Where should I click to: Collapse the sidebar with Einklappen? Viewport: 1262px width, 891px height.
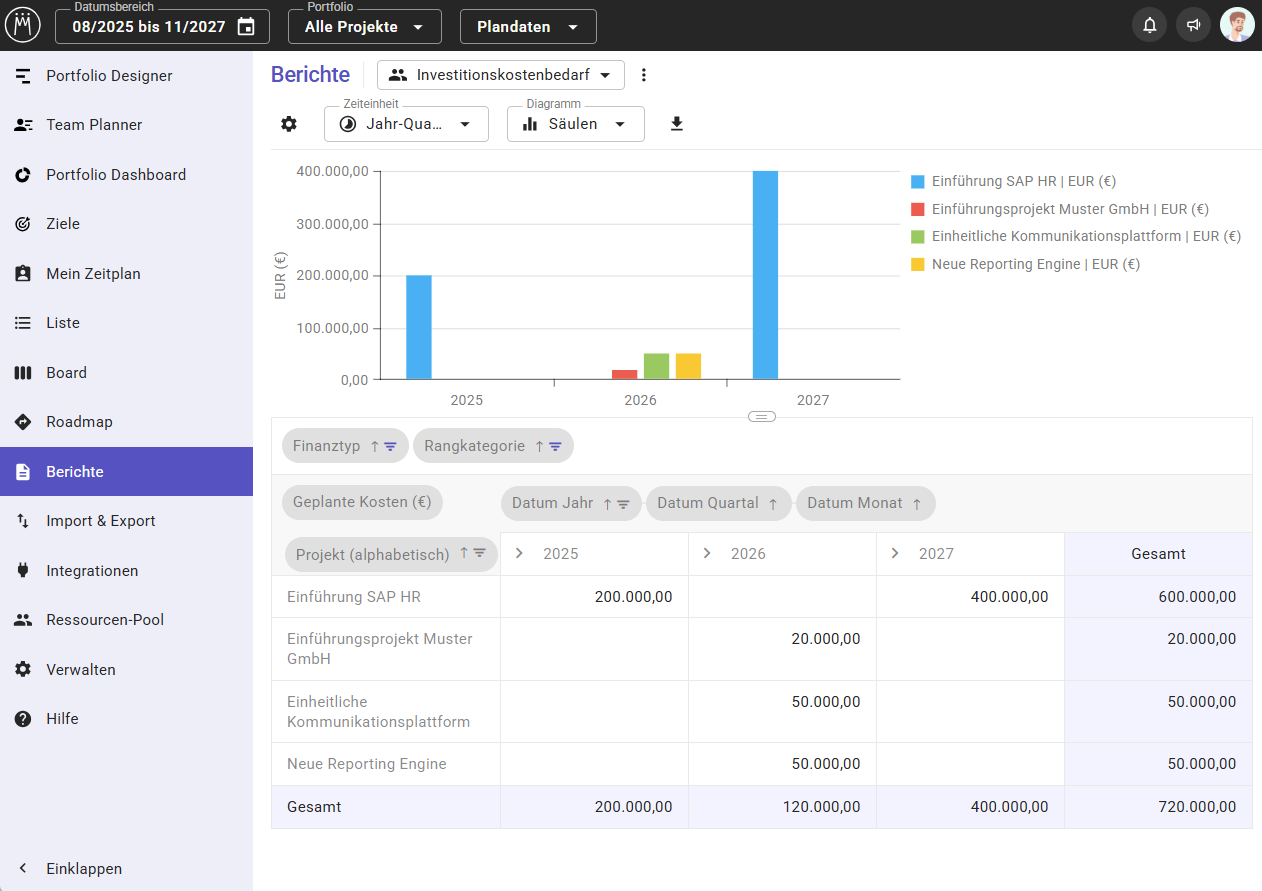point(83,869)
